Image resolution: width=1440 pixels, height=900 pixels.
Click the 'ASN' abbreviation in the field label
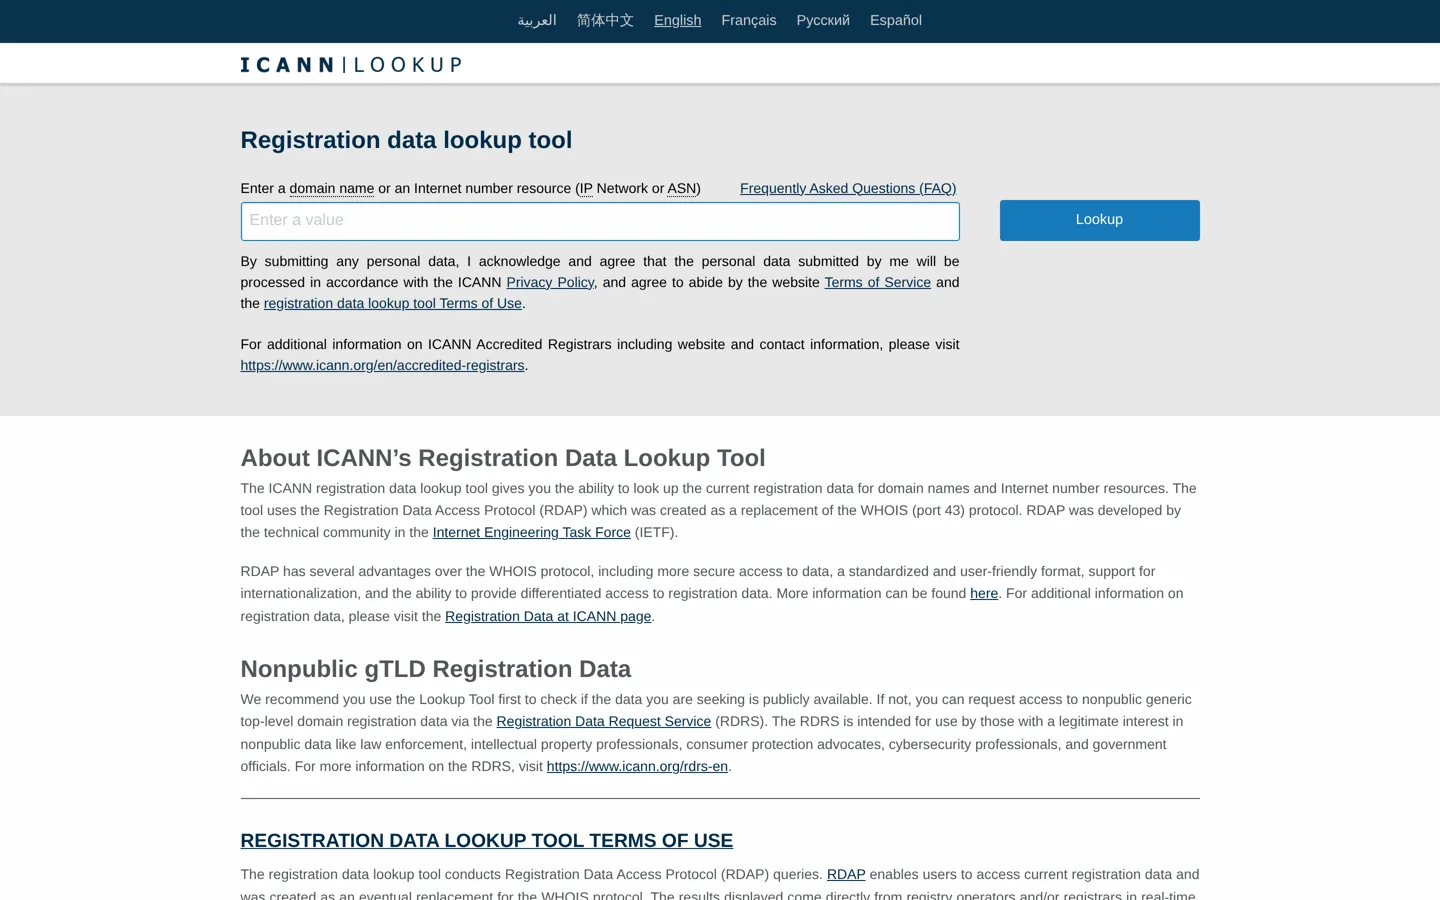pyautogui.click(x=682, y=188)
